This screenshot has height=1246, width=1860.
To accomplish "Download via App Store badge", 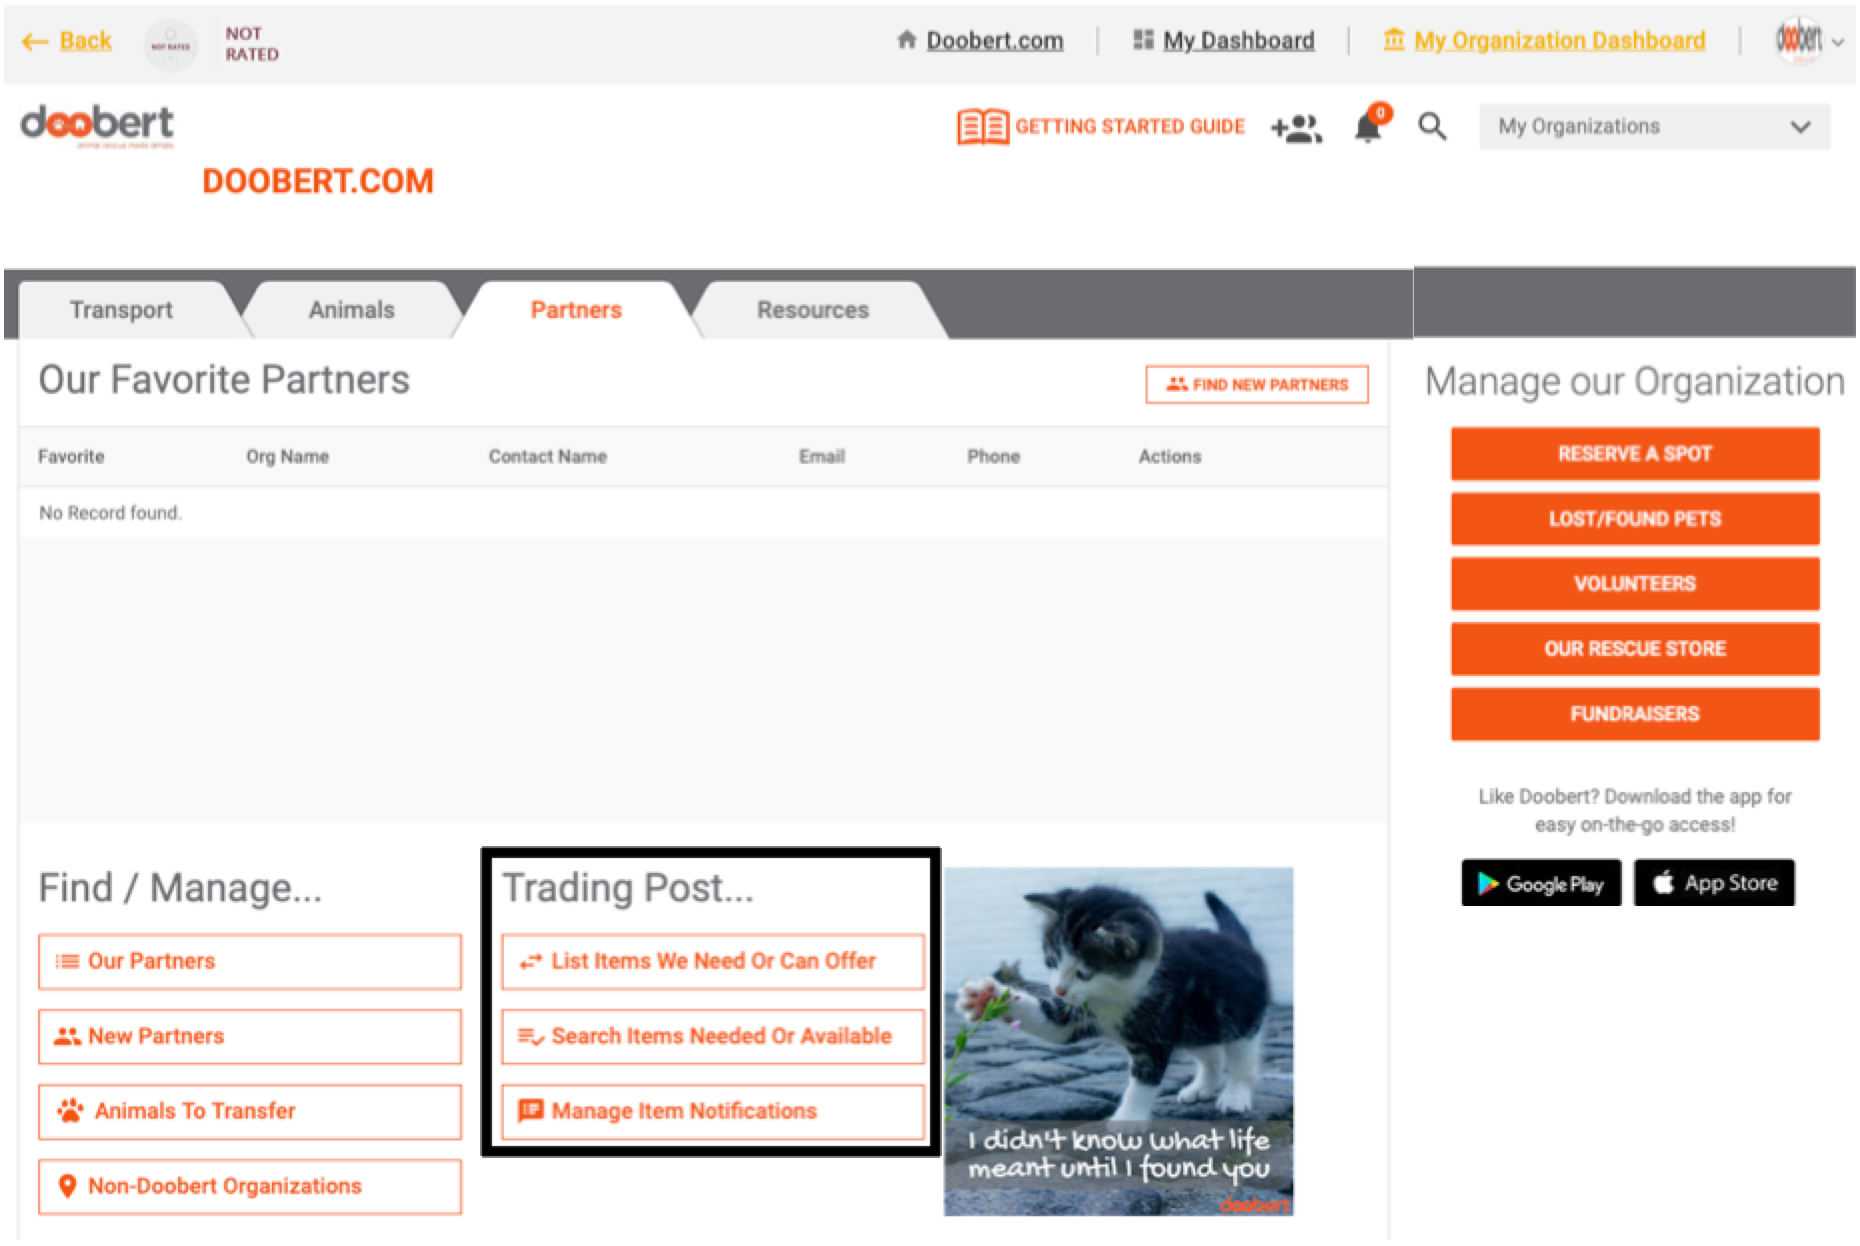I will (x=1714, y=883).
